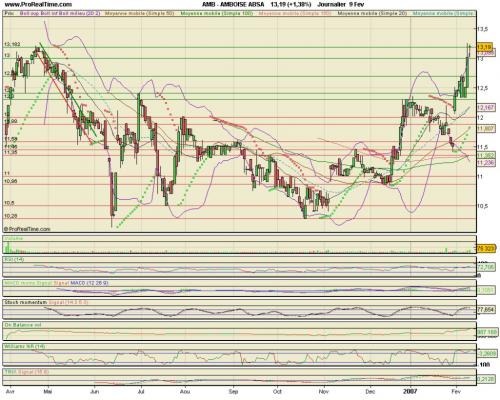Select the MACD (12 26 9) panel label
The width and height of the screenshot is (500, 400).
(89, 283)
